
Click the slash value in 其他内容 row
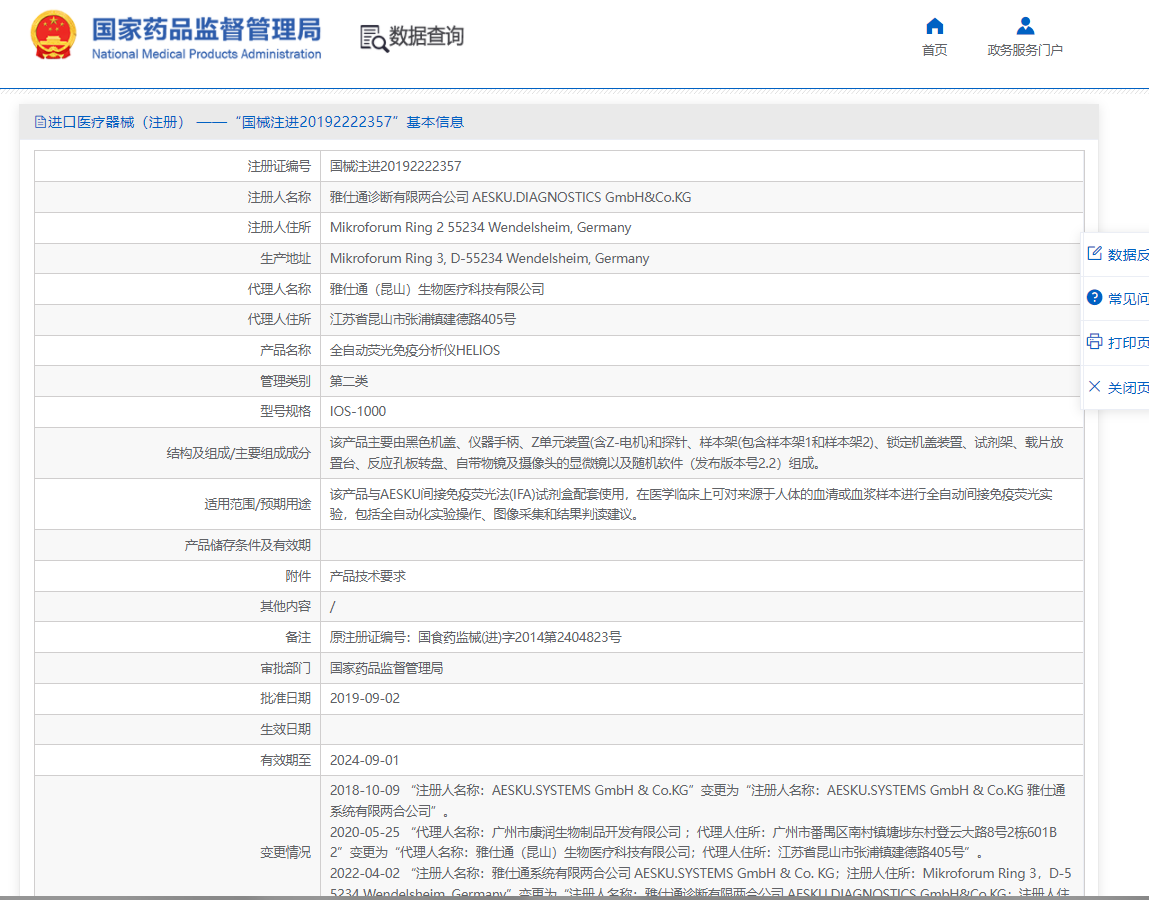tap(333, 607)
